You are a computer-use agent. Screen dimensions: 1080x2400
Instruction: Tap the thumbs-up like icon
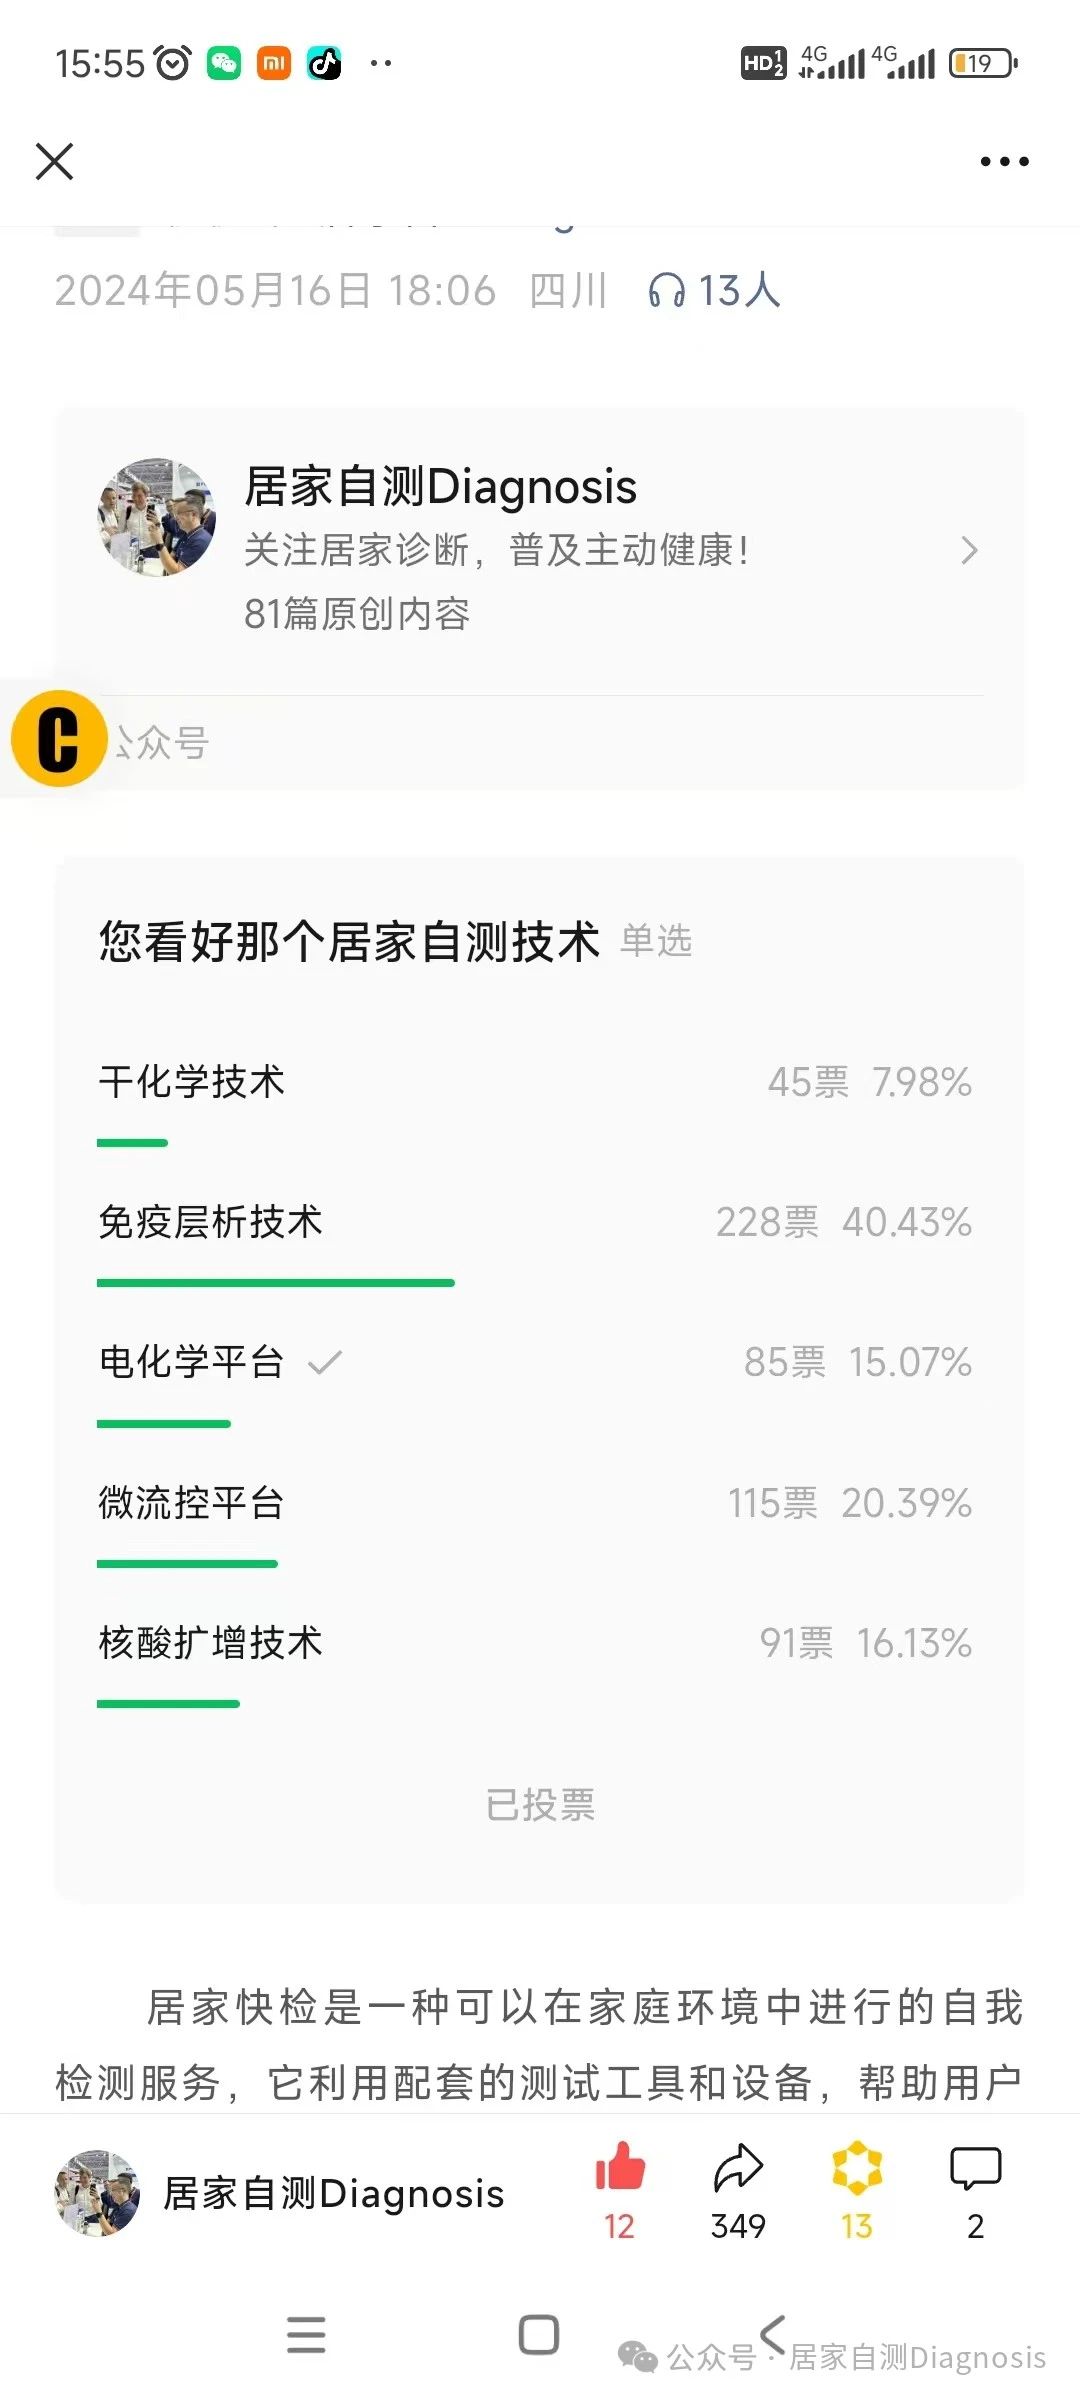tap(620, 2168)
